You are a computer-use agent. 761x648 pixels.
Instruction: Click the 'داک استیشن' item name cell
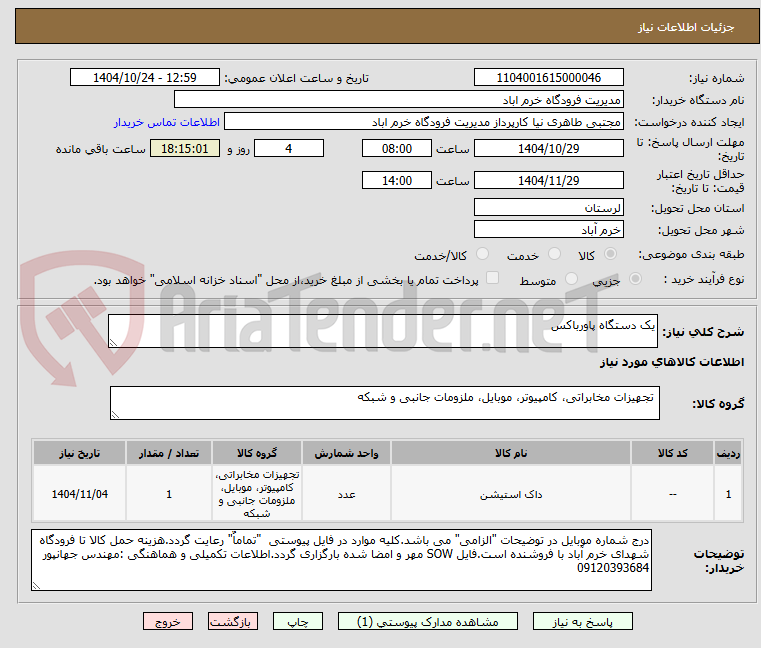tap(511, 494)
